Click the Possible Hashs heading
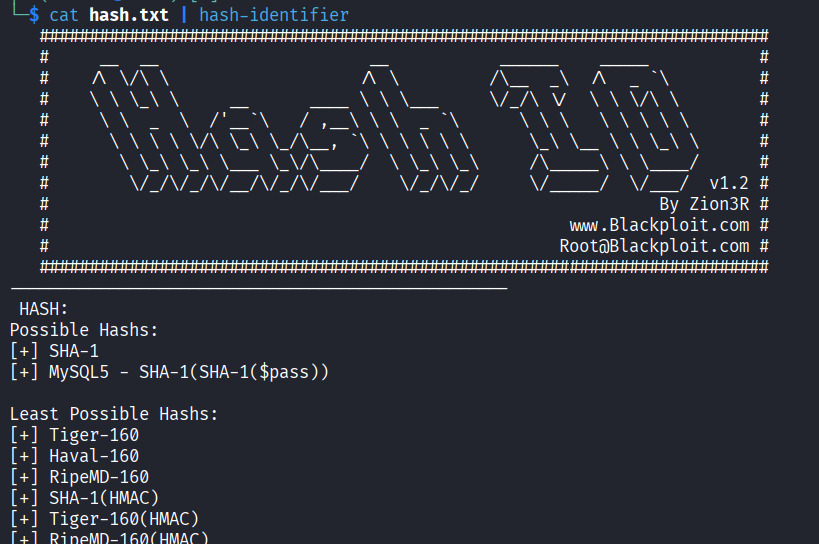 point(84,330)
